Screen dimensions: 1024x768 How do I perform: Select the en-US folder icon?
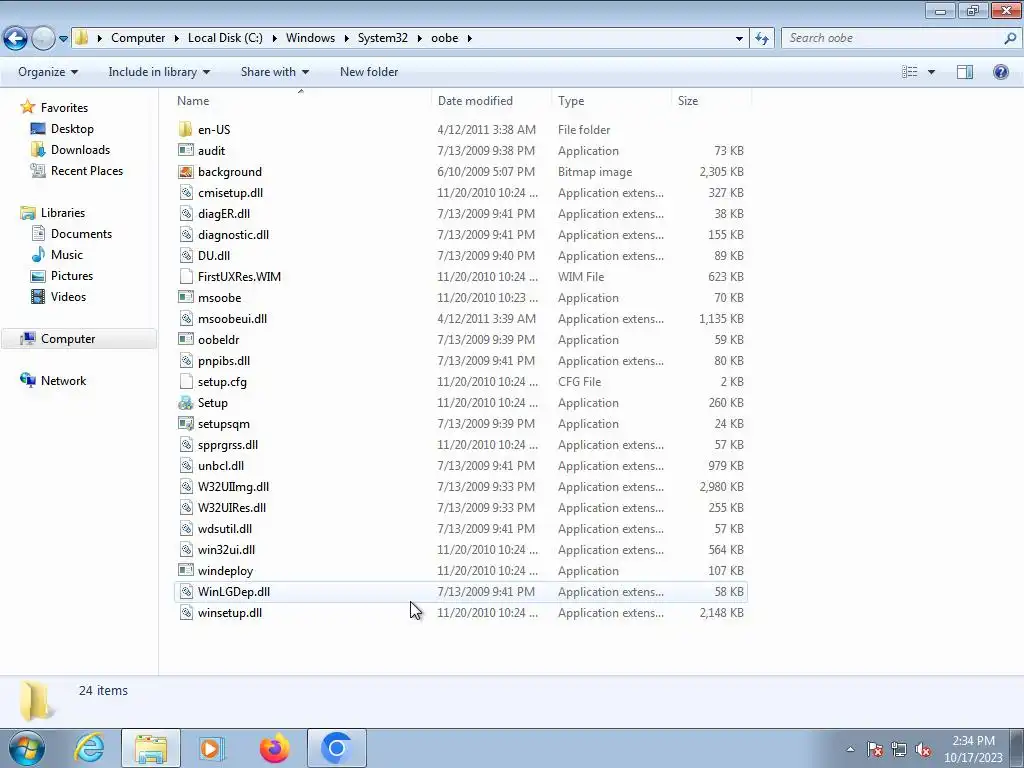pos(185,129)
